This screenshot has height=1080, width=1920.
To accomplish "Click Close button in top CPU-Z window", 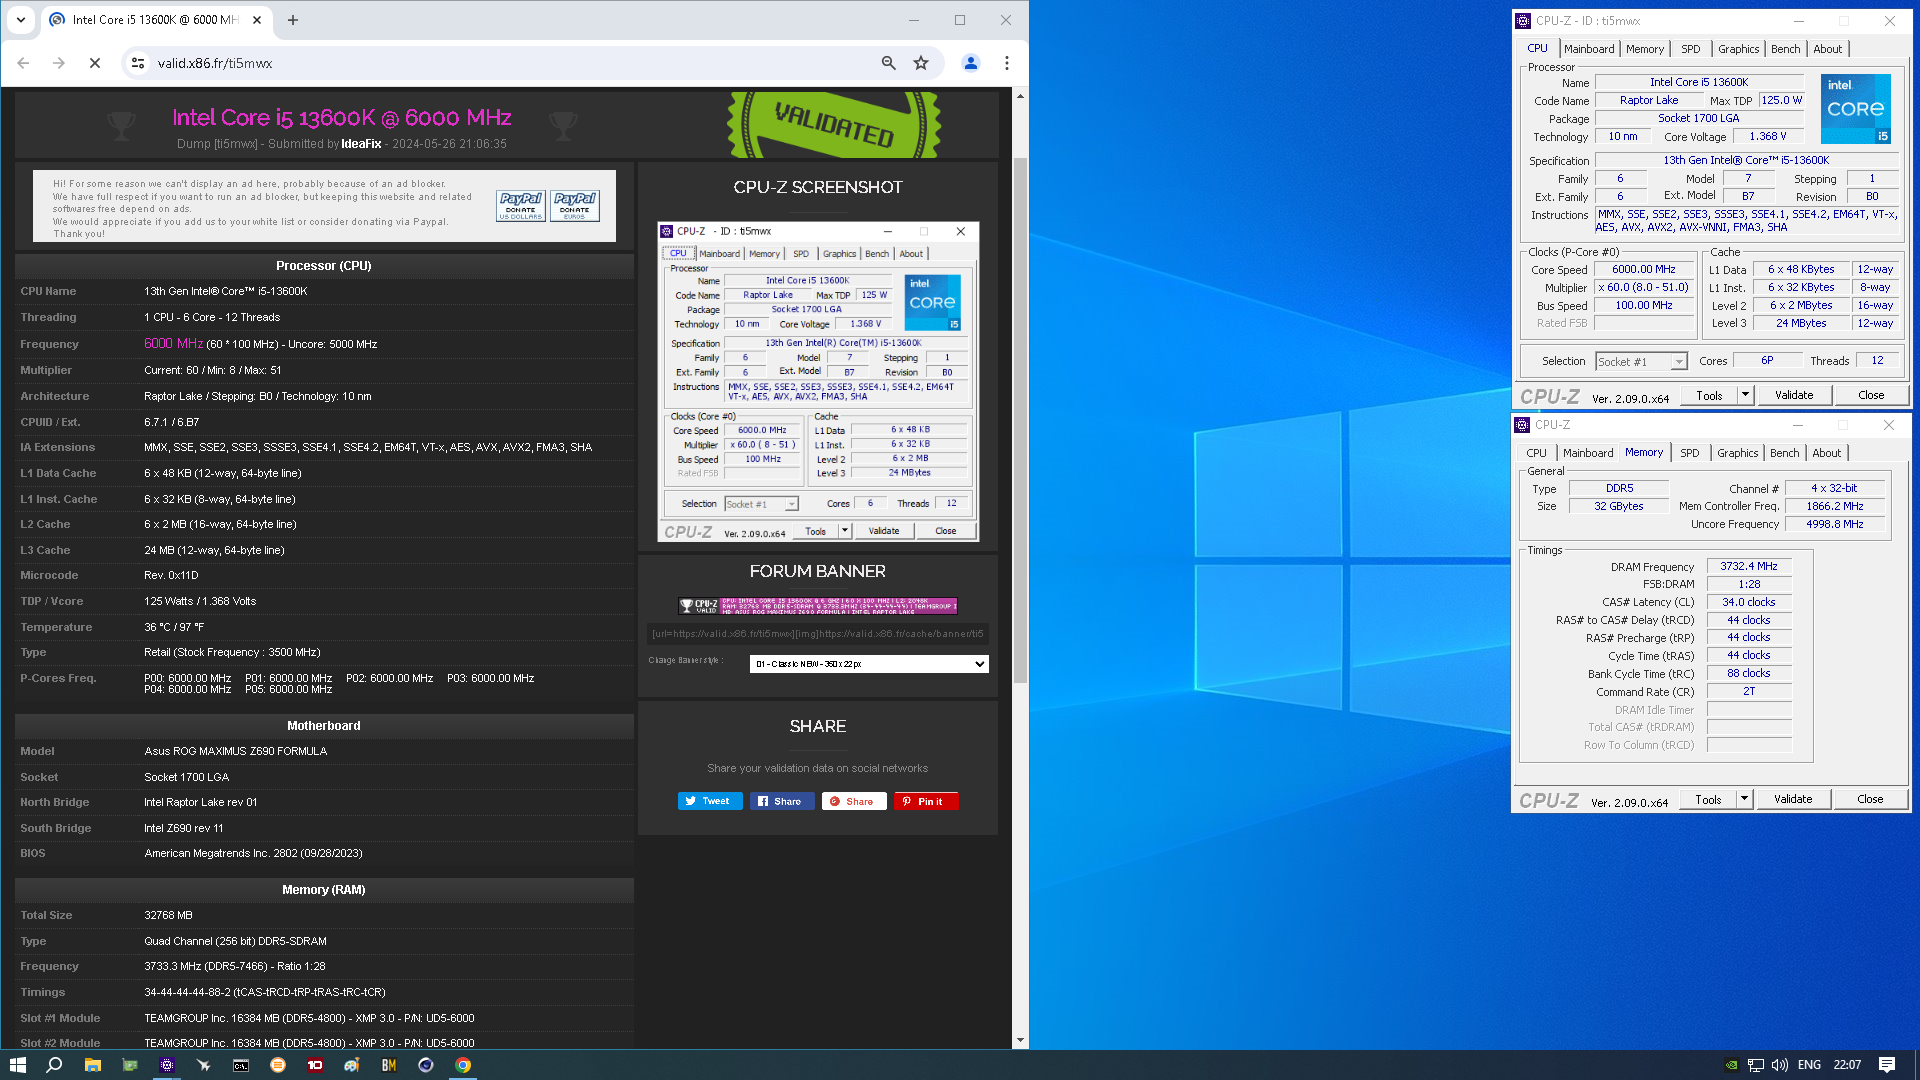I will click(x=1871, y=395).
